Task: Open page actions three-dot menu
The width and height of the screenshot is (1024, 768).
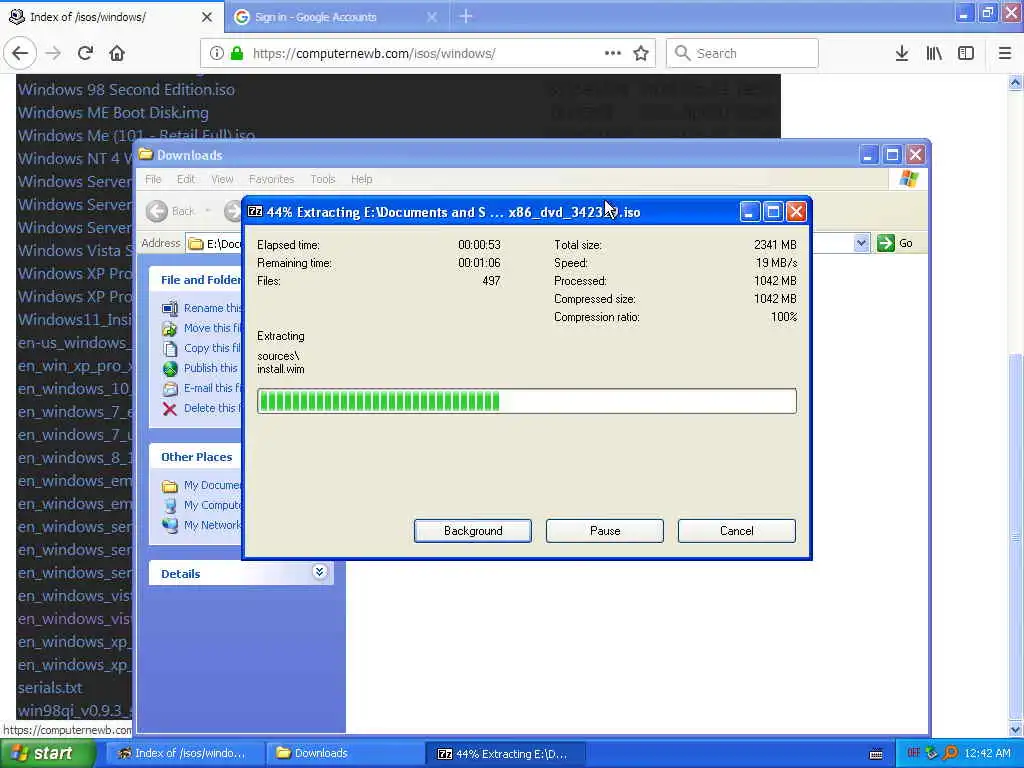Action: click(x=613, y=53)
